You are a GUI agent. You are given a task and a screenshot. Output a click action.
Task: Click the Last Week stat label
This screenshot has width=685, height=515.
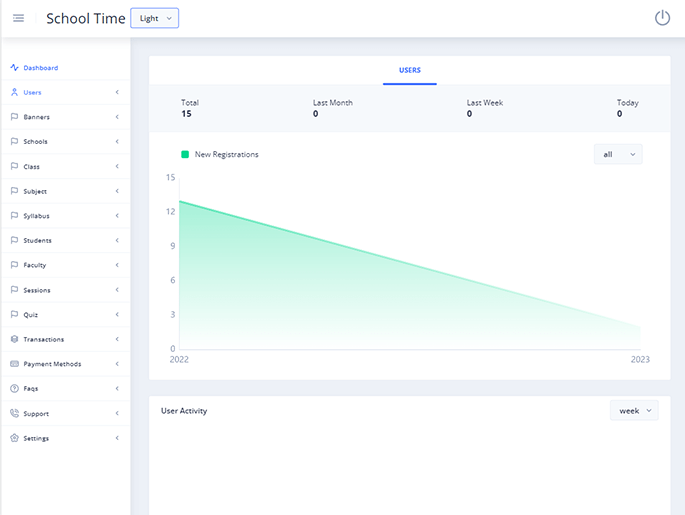pos(484,103)
